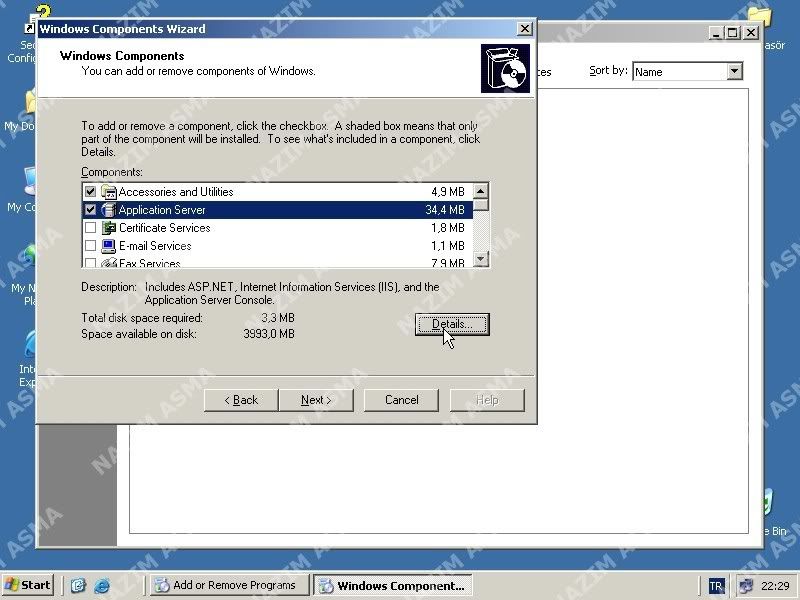This screenshot has width=800, height=600.
Task: Click the system tray icon beside the clock
Action: click(x=746, y=586)
